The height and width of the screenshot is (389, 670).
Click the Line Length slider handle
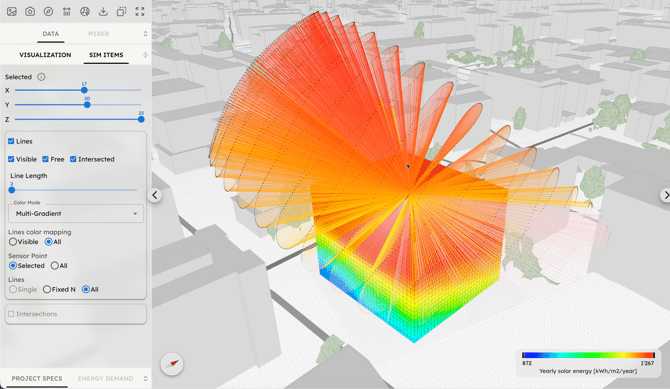12,190
